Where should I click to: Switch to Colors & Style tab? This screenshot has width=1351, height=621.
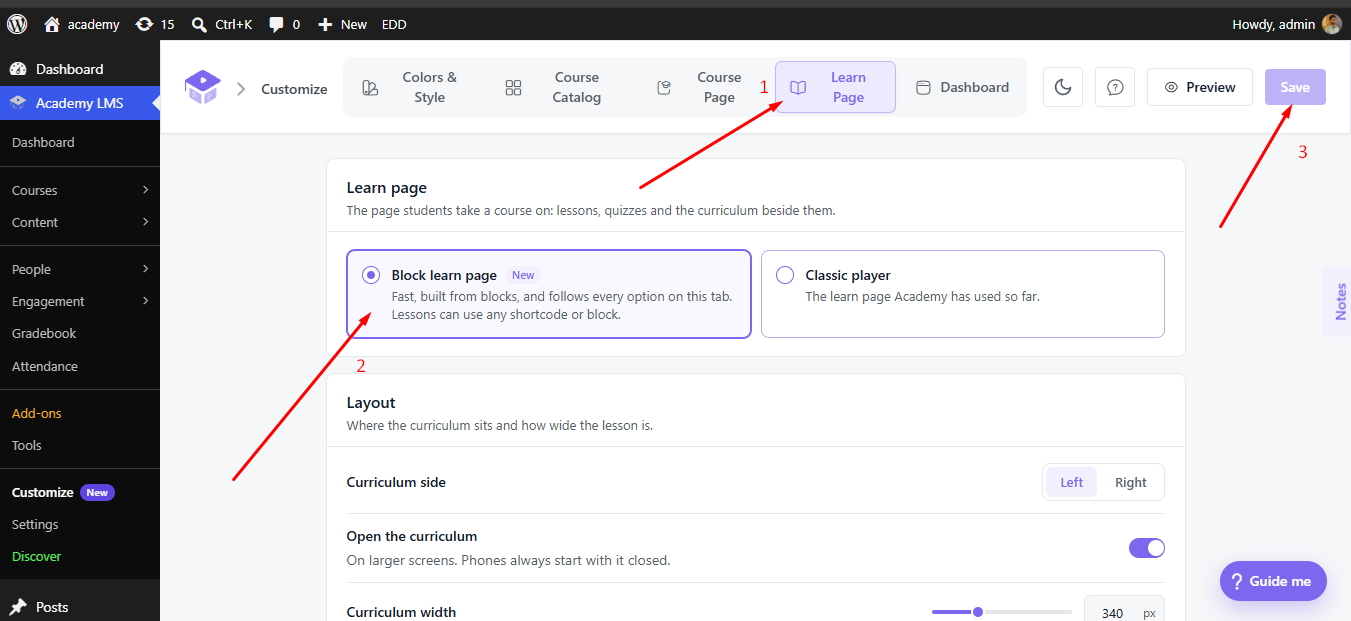[411, 87]
